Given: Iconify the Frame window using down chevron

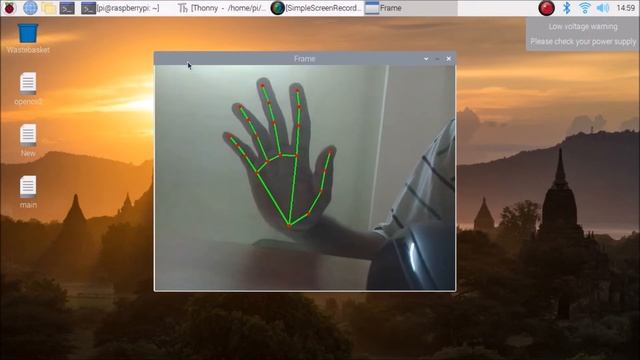Looking at the screenshot, I should click(426, 59).
